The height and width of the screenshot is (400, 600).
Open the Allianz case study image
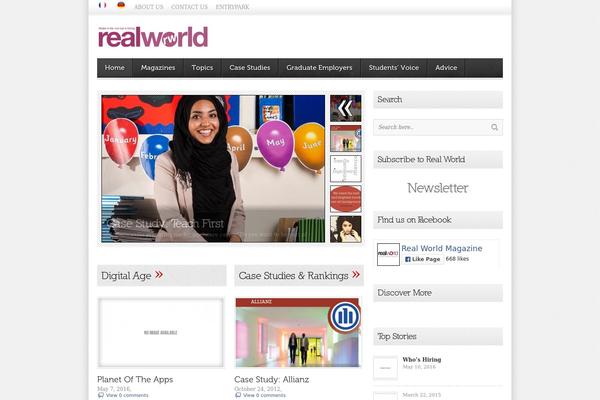tap(298, 332)
